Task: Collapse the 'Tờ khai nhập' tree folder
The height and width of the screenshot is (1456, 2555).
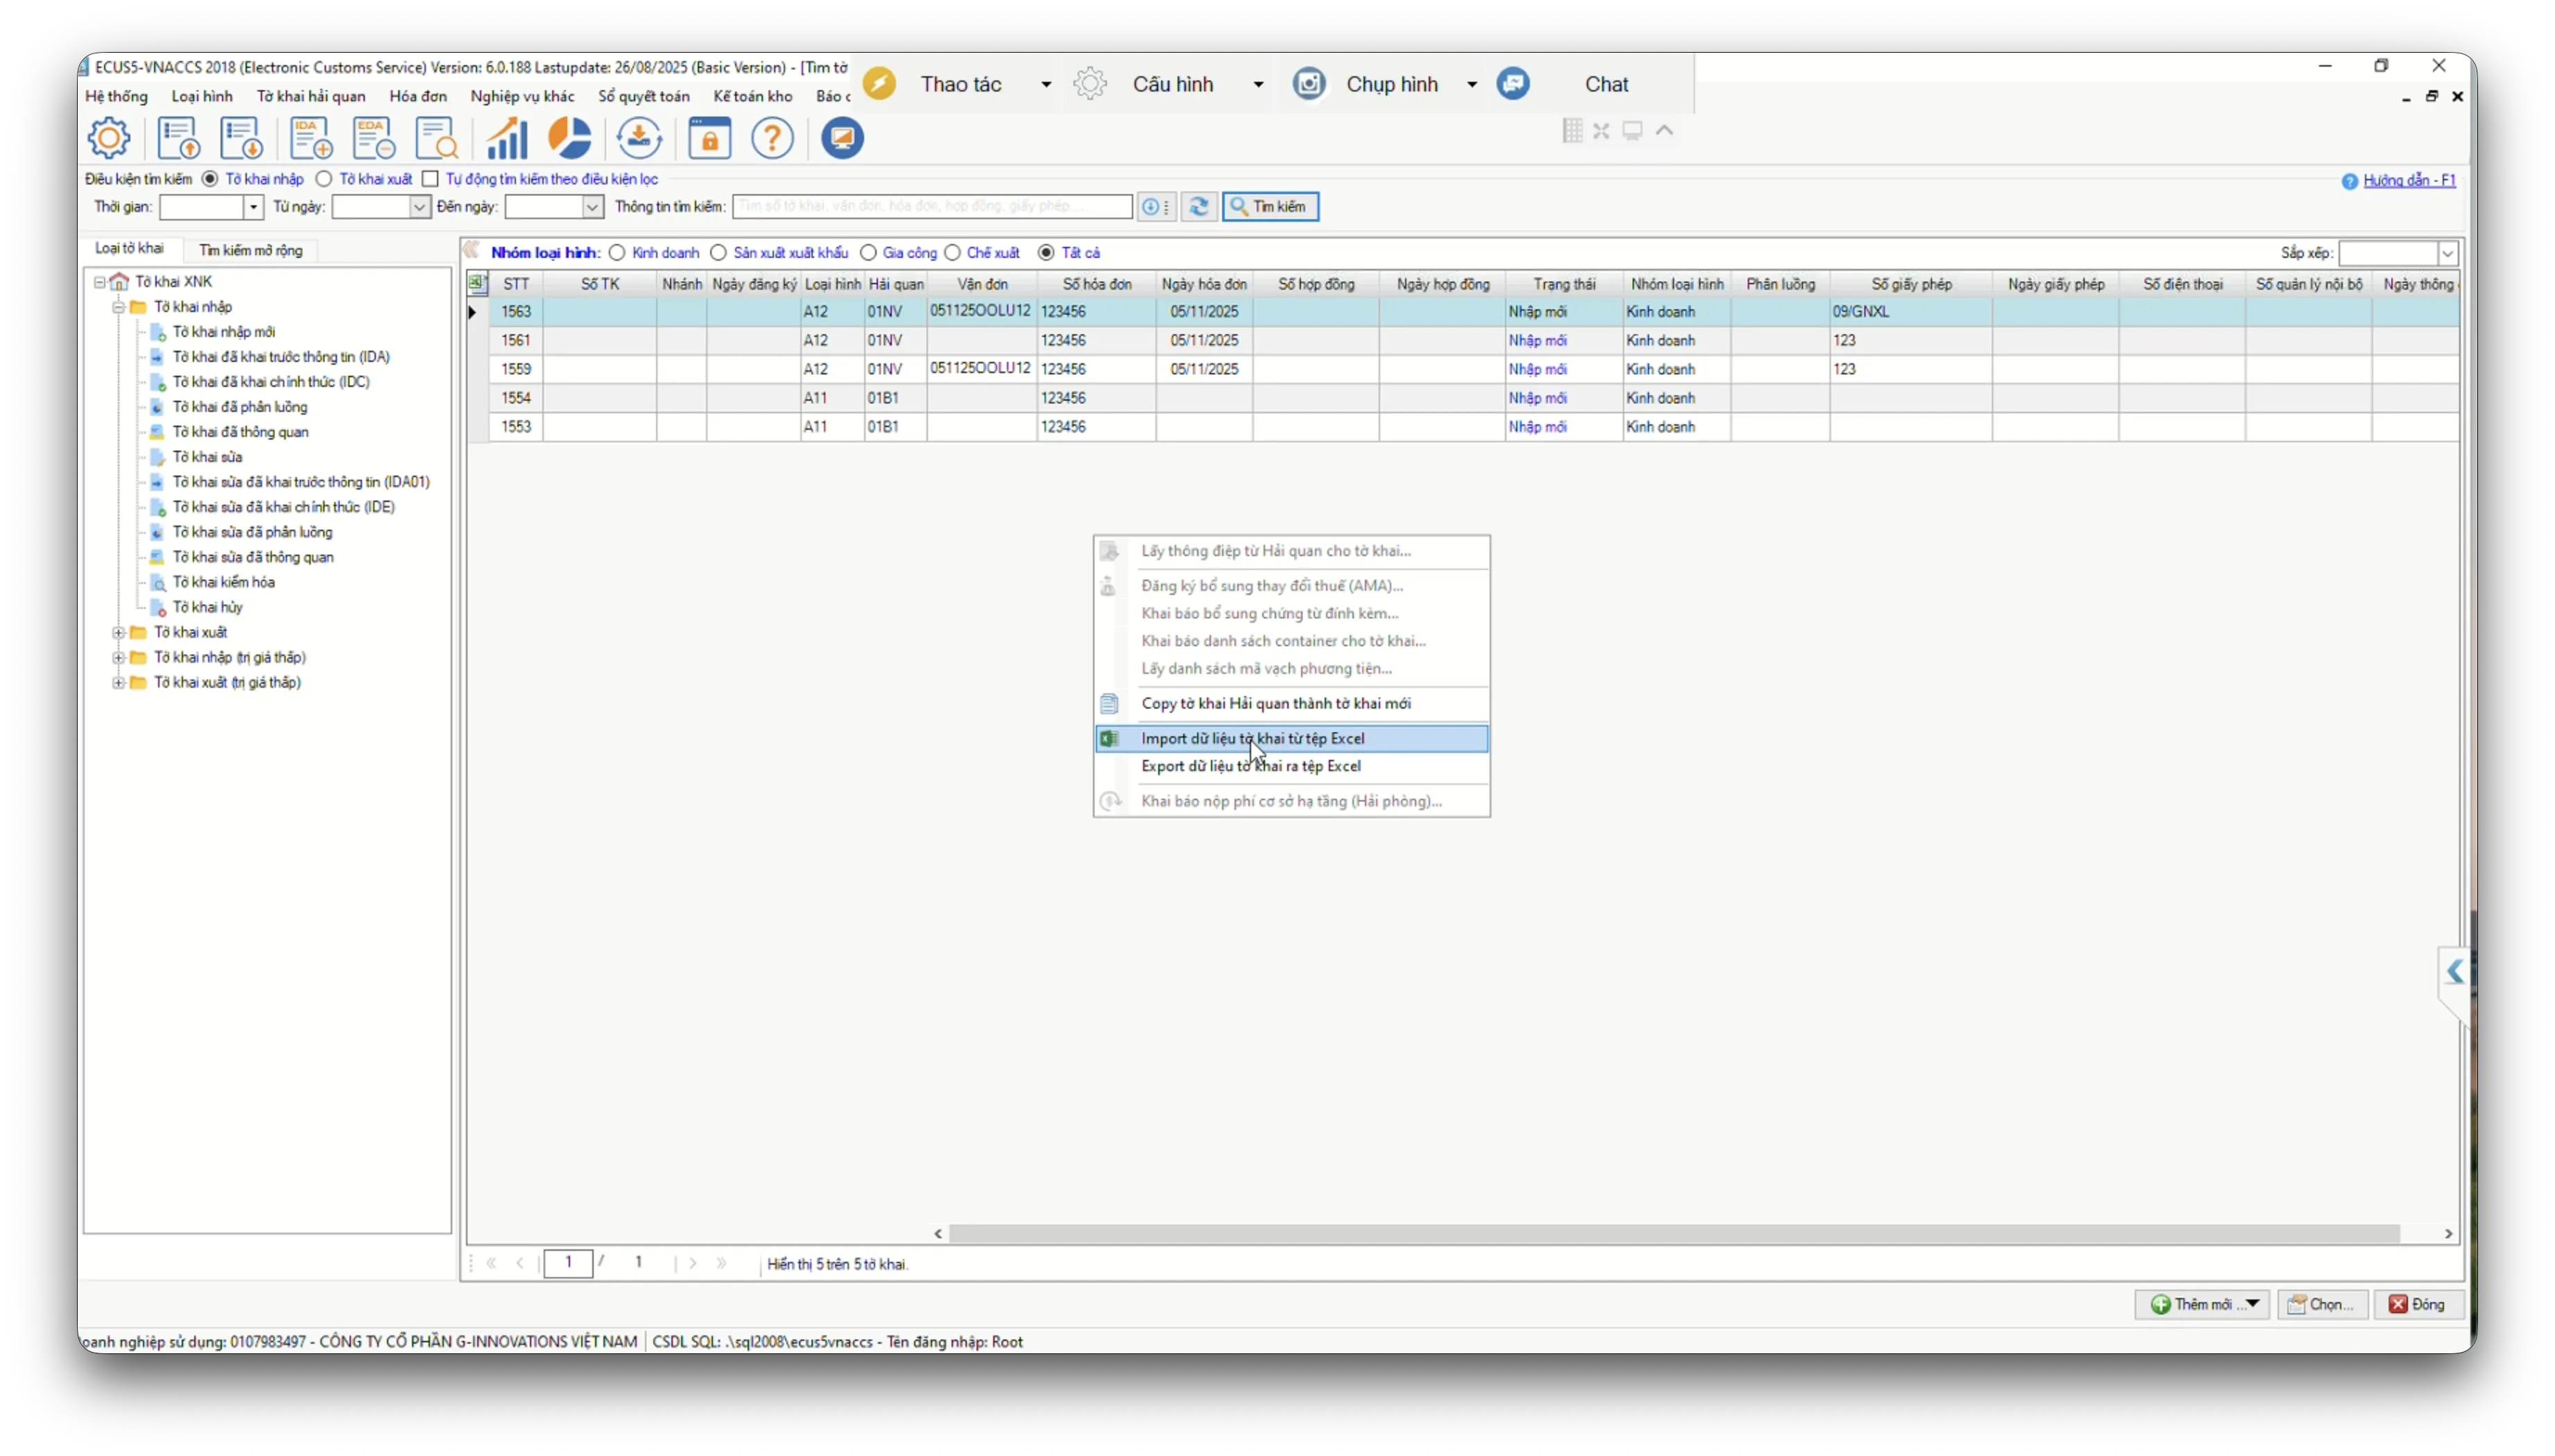Action: [118, 307]
